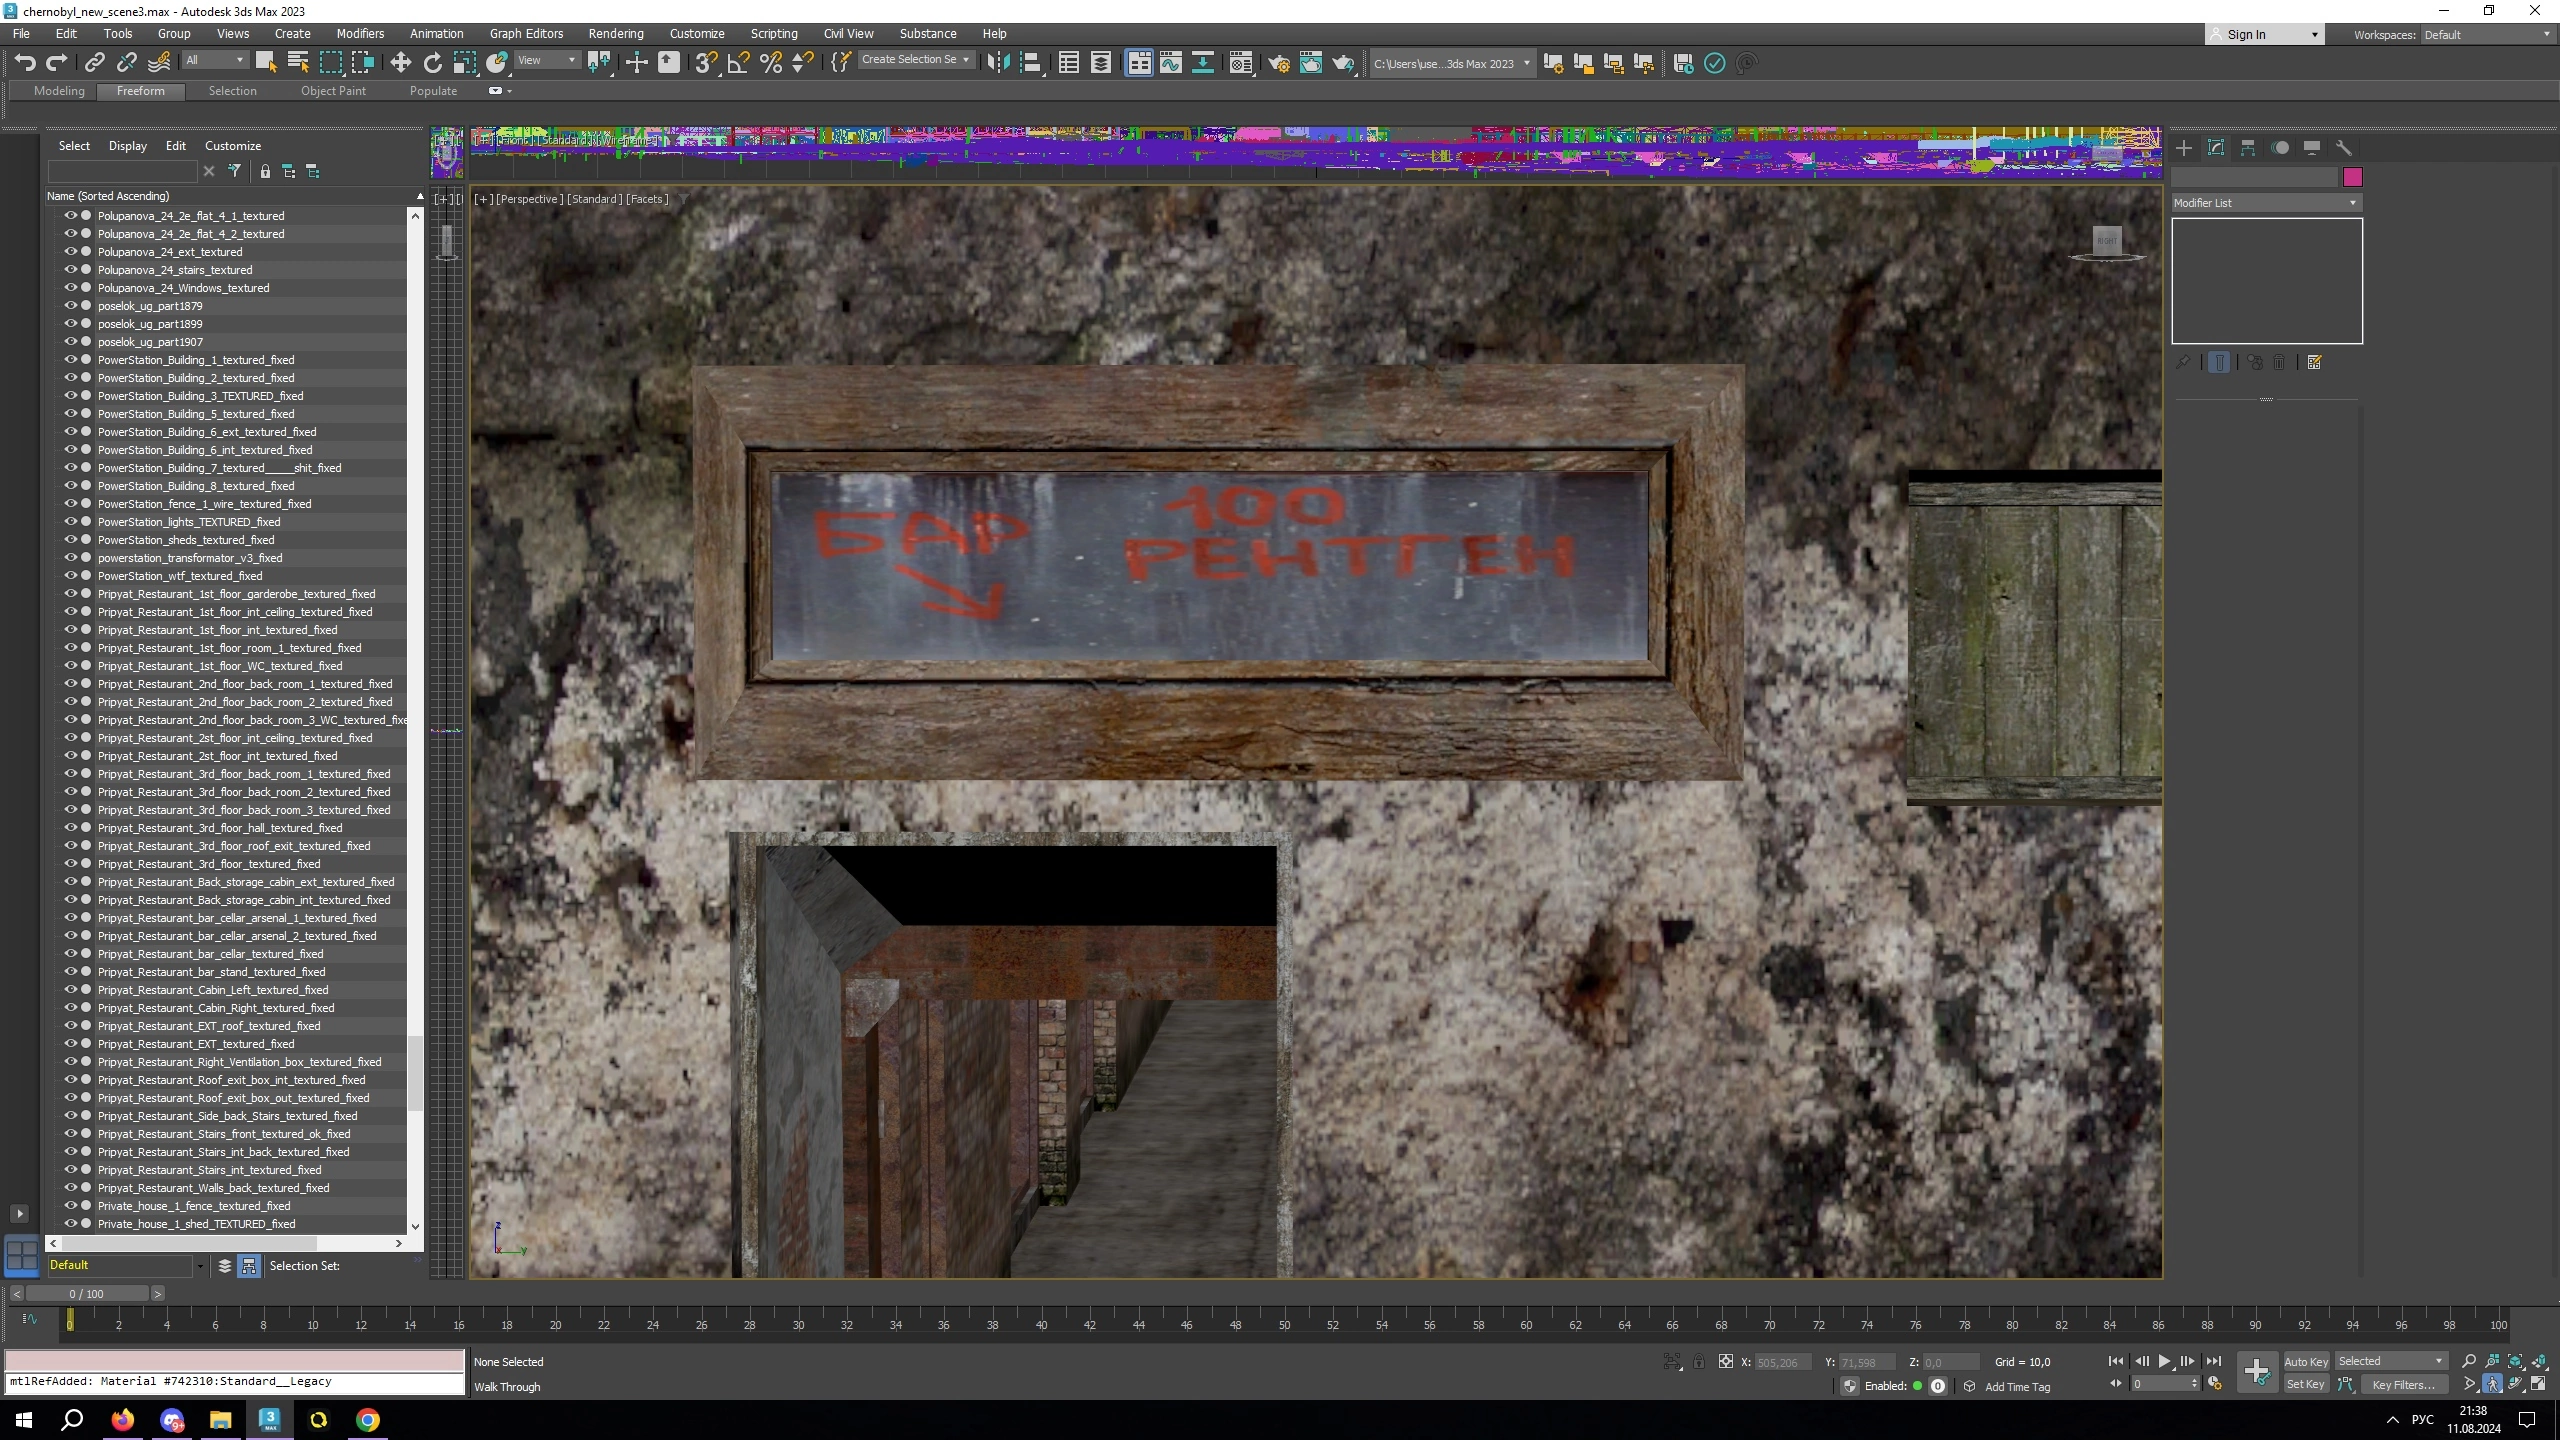Click the Select by Name icon
This screenshot has width=2560, height=1440.
(297, 63)
